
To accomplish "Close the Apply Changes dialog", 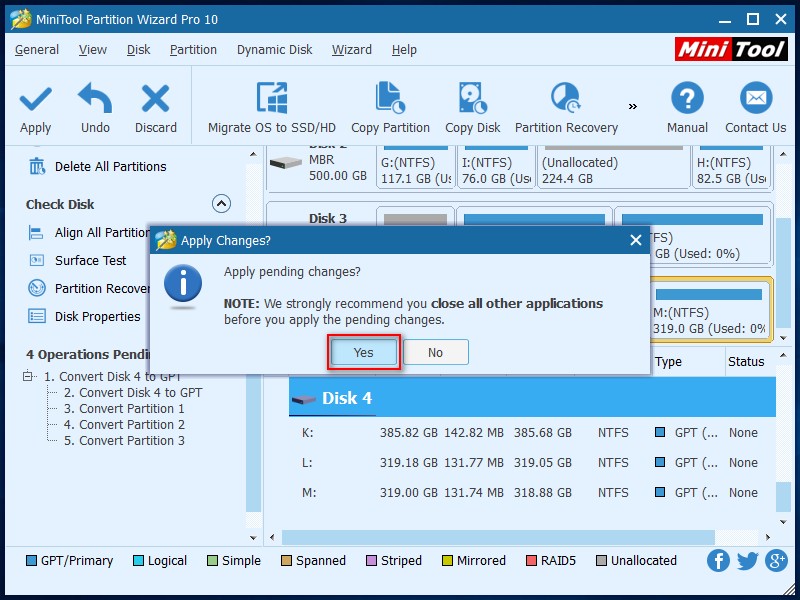I will [x=635, y=240].
